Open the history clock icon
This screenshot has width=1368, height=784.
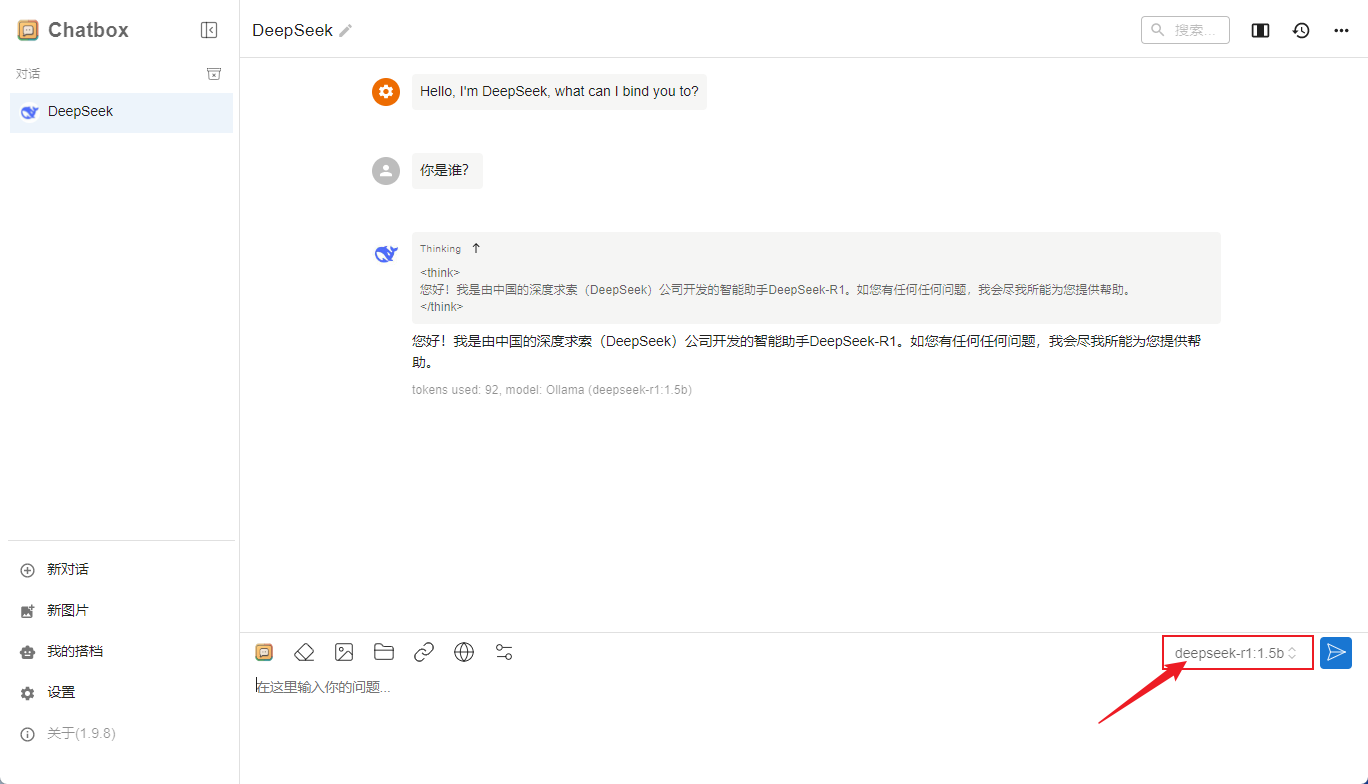click(x=1301, y=30)
